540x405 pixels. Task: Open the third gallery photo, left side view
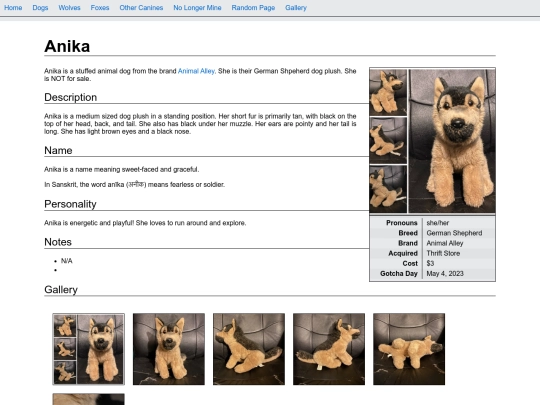pos(249,349)
